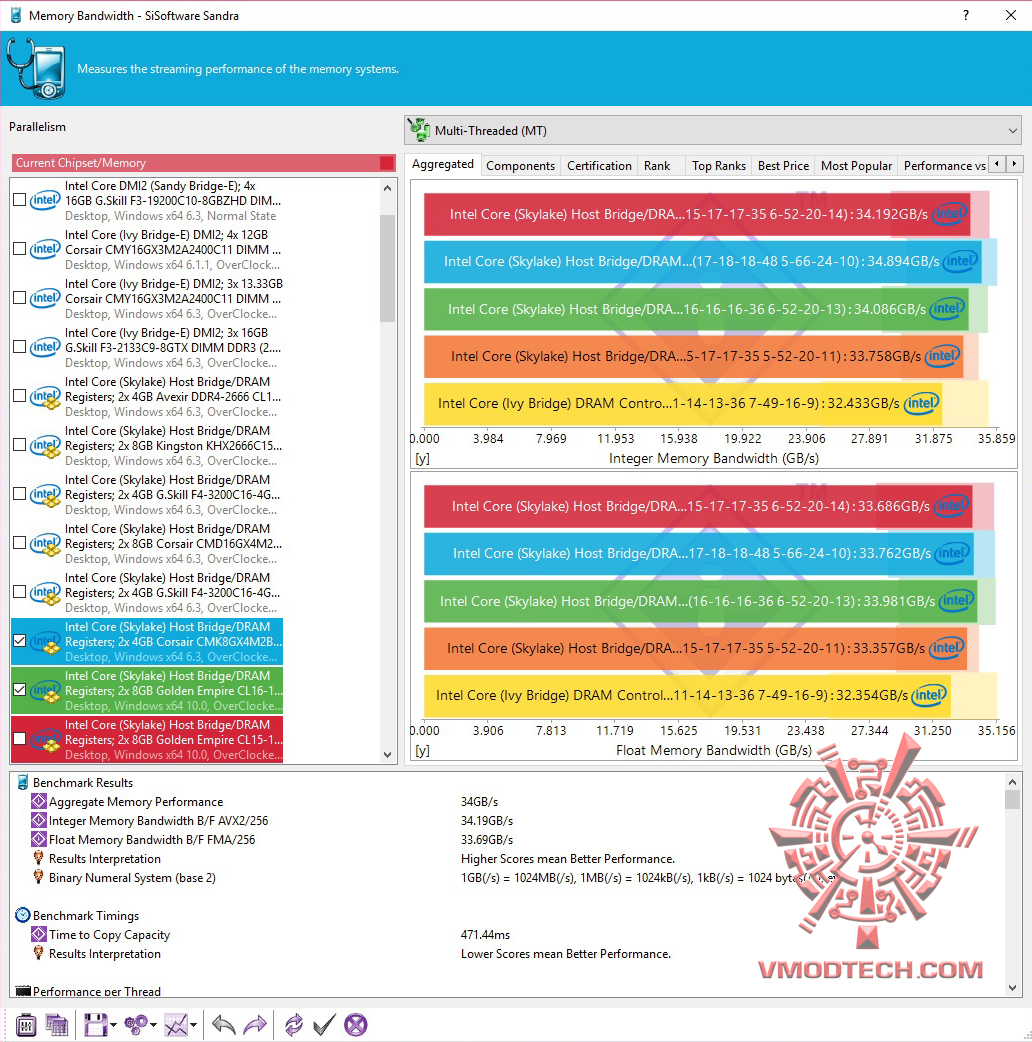Screen dimensions: 1032x1042
Task: Check the Skylake 2x 4GB Avexir DDR4-2666 entry
Action: [20, 396]
